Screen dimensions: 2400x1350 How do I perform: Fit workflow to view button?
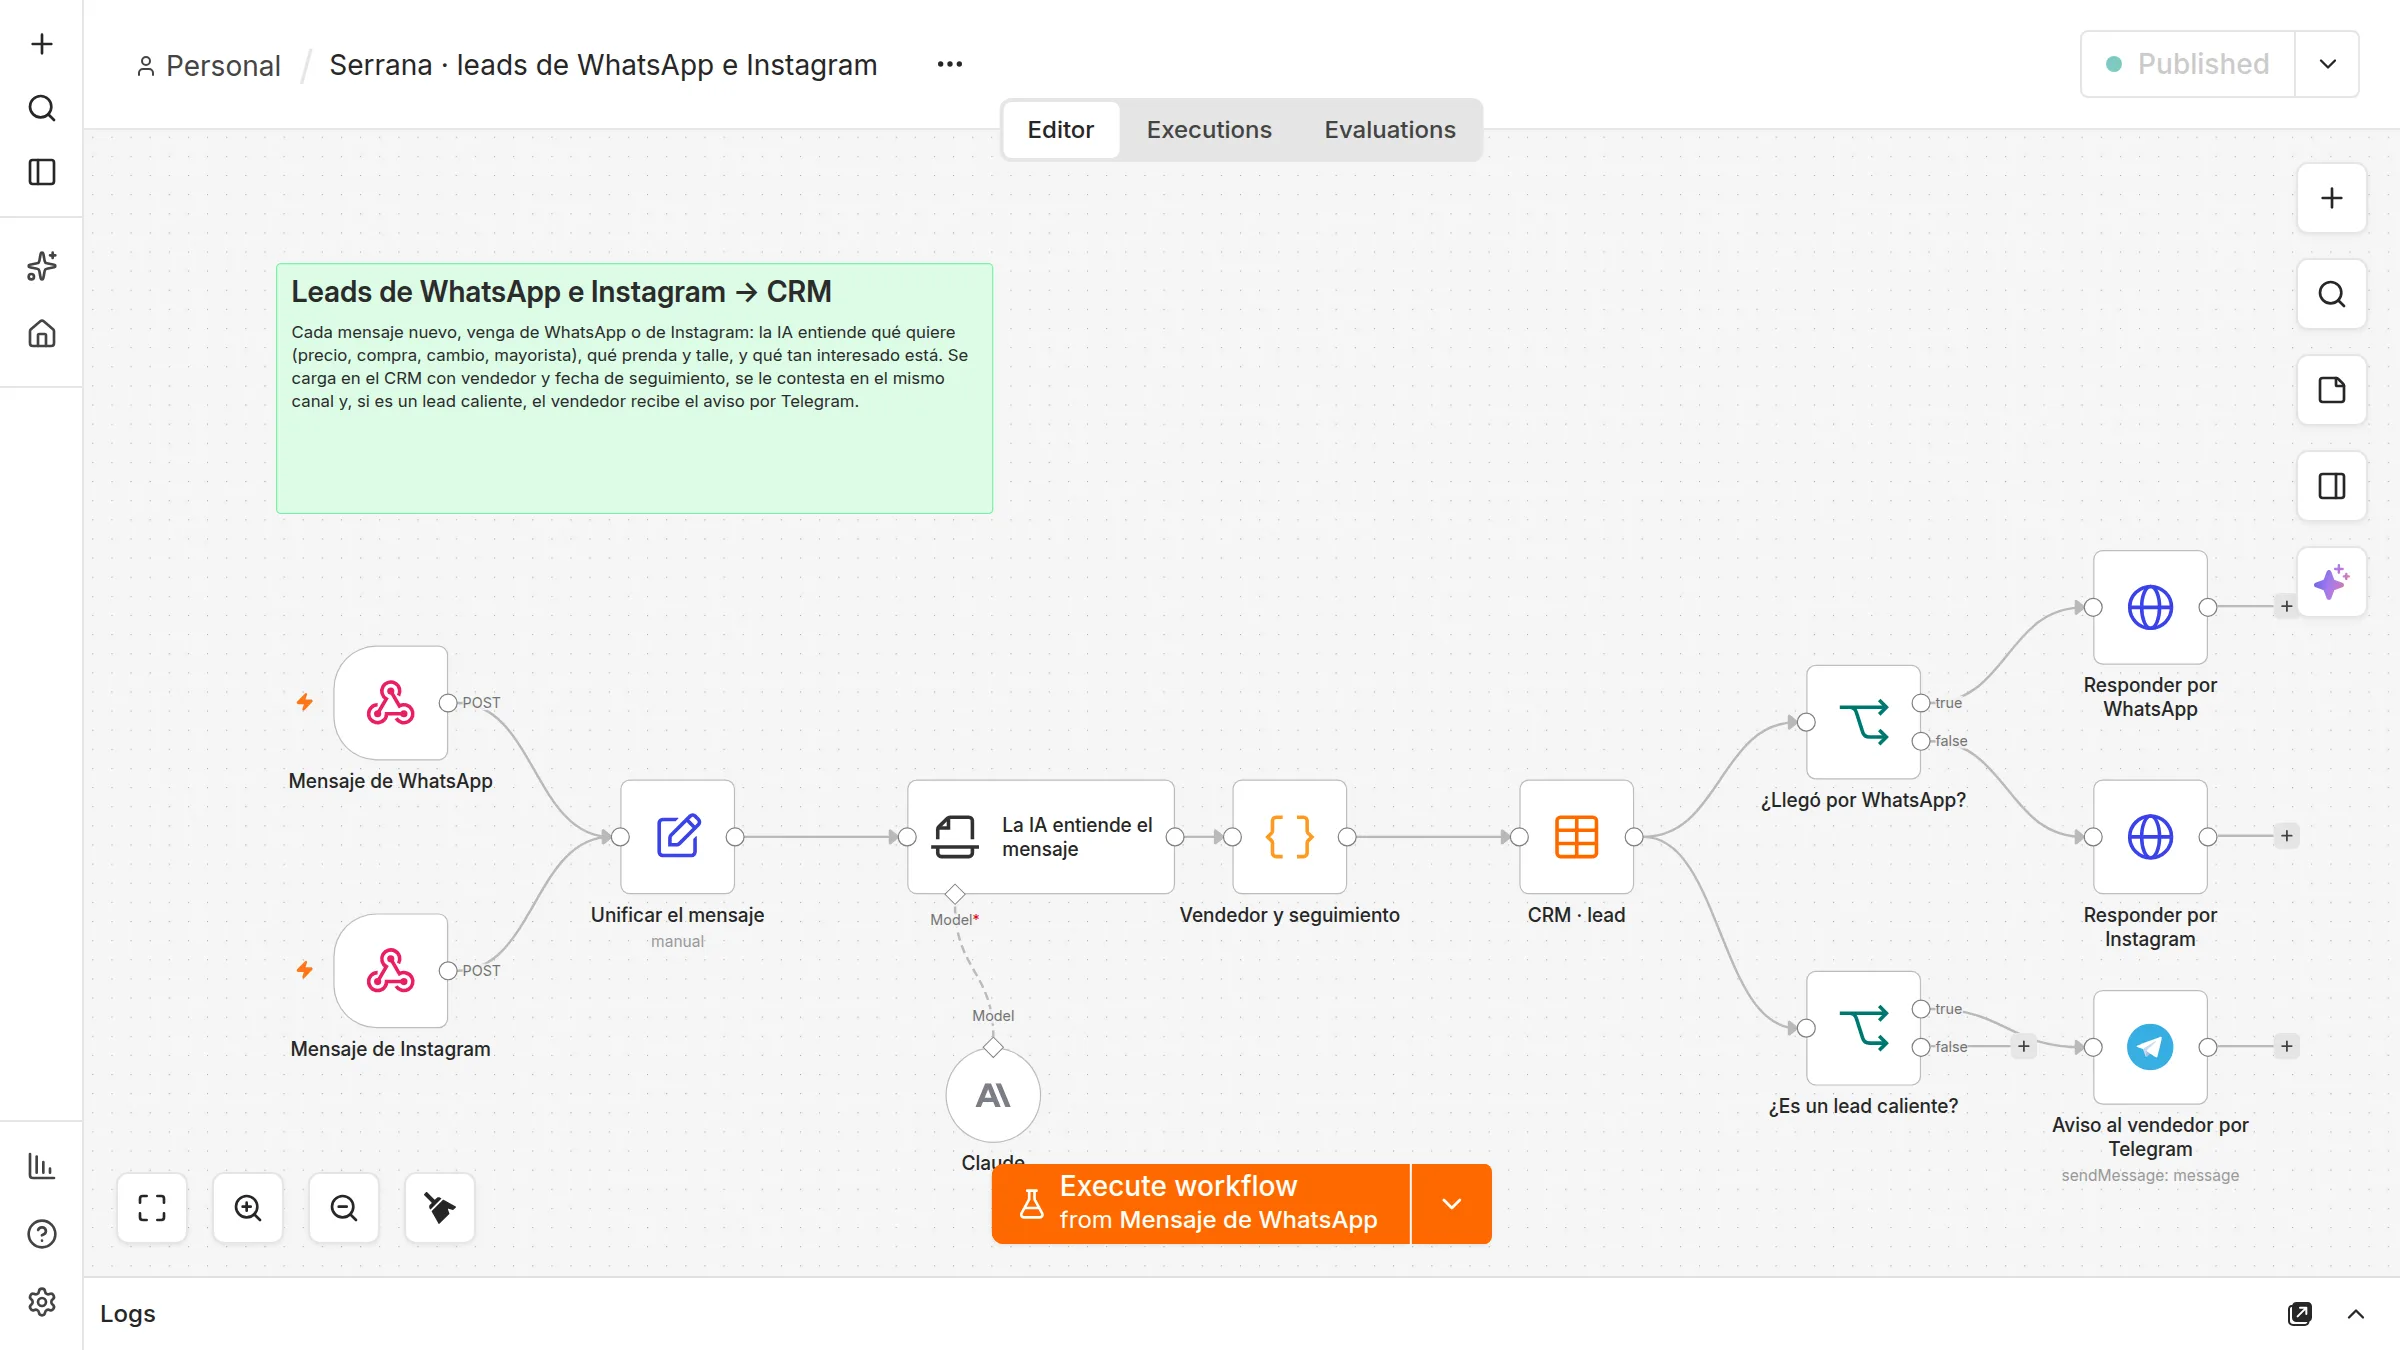[152, 1208]
